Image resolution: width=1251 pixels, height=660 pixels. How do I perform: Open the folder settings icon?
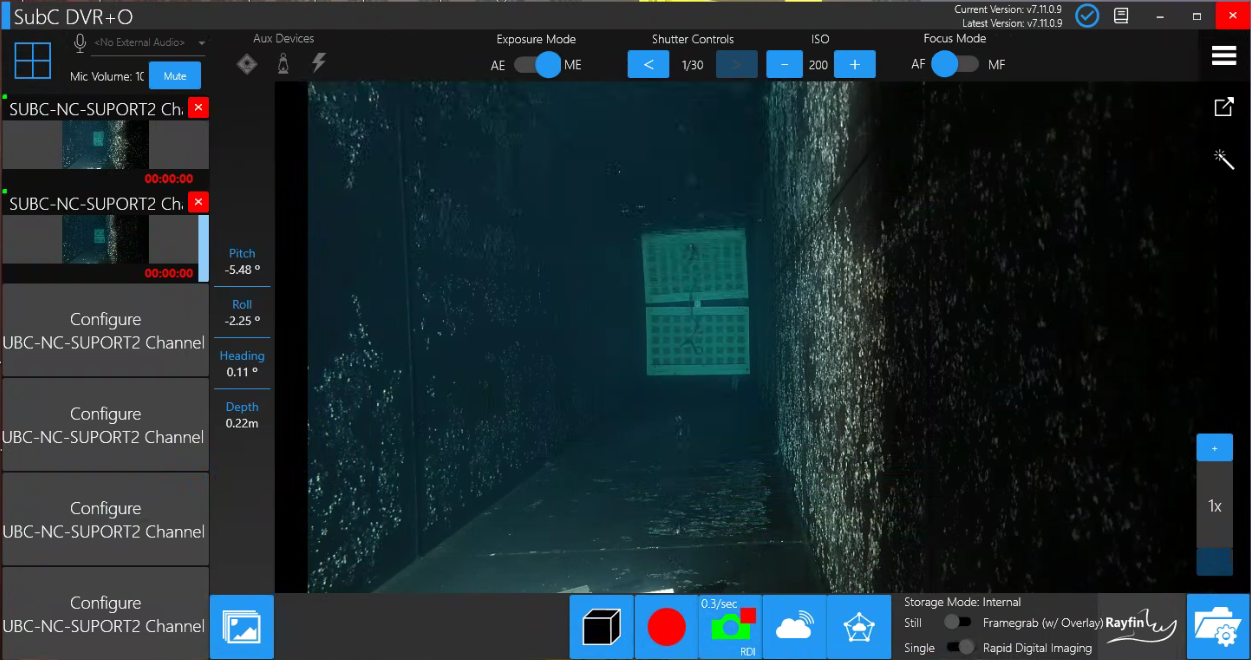pyautogui.click(x=1218, y=627)
